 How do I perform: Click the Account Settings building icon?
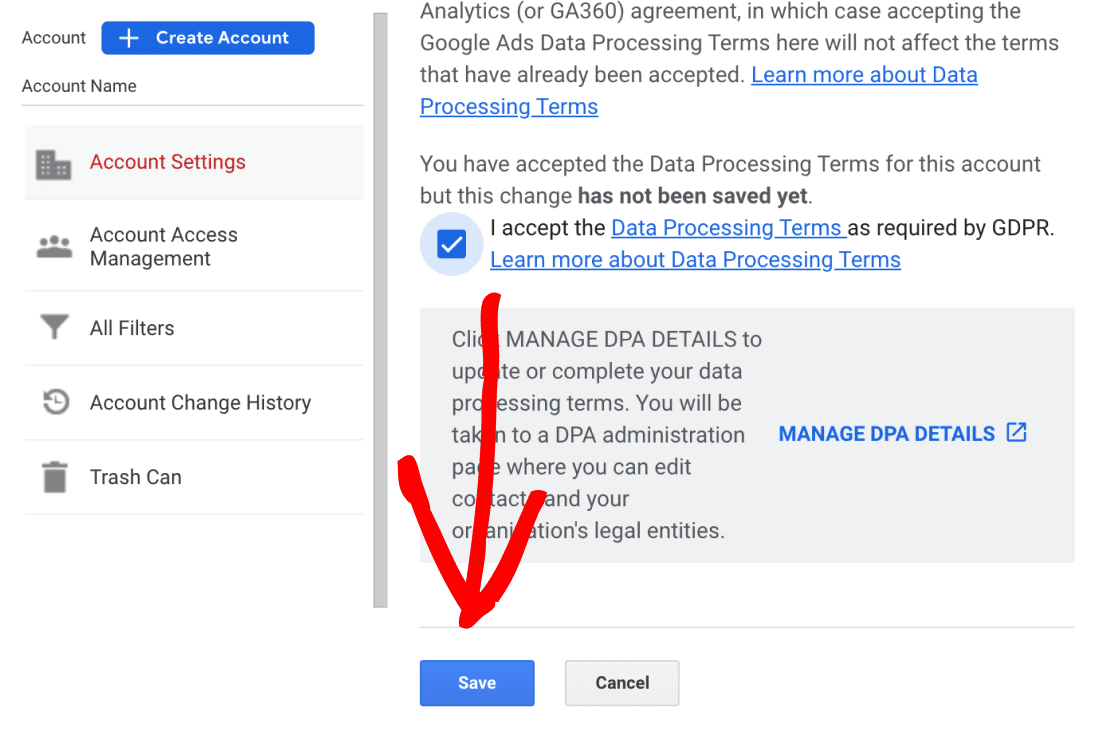coord(53,163)
